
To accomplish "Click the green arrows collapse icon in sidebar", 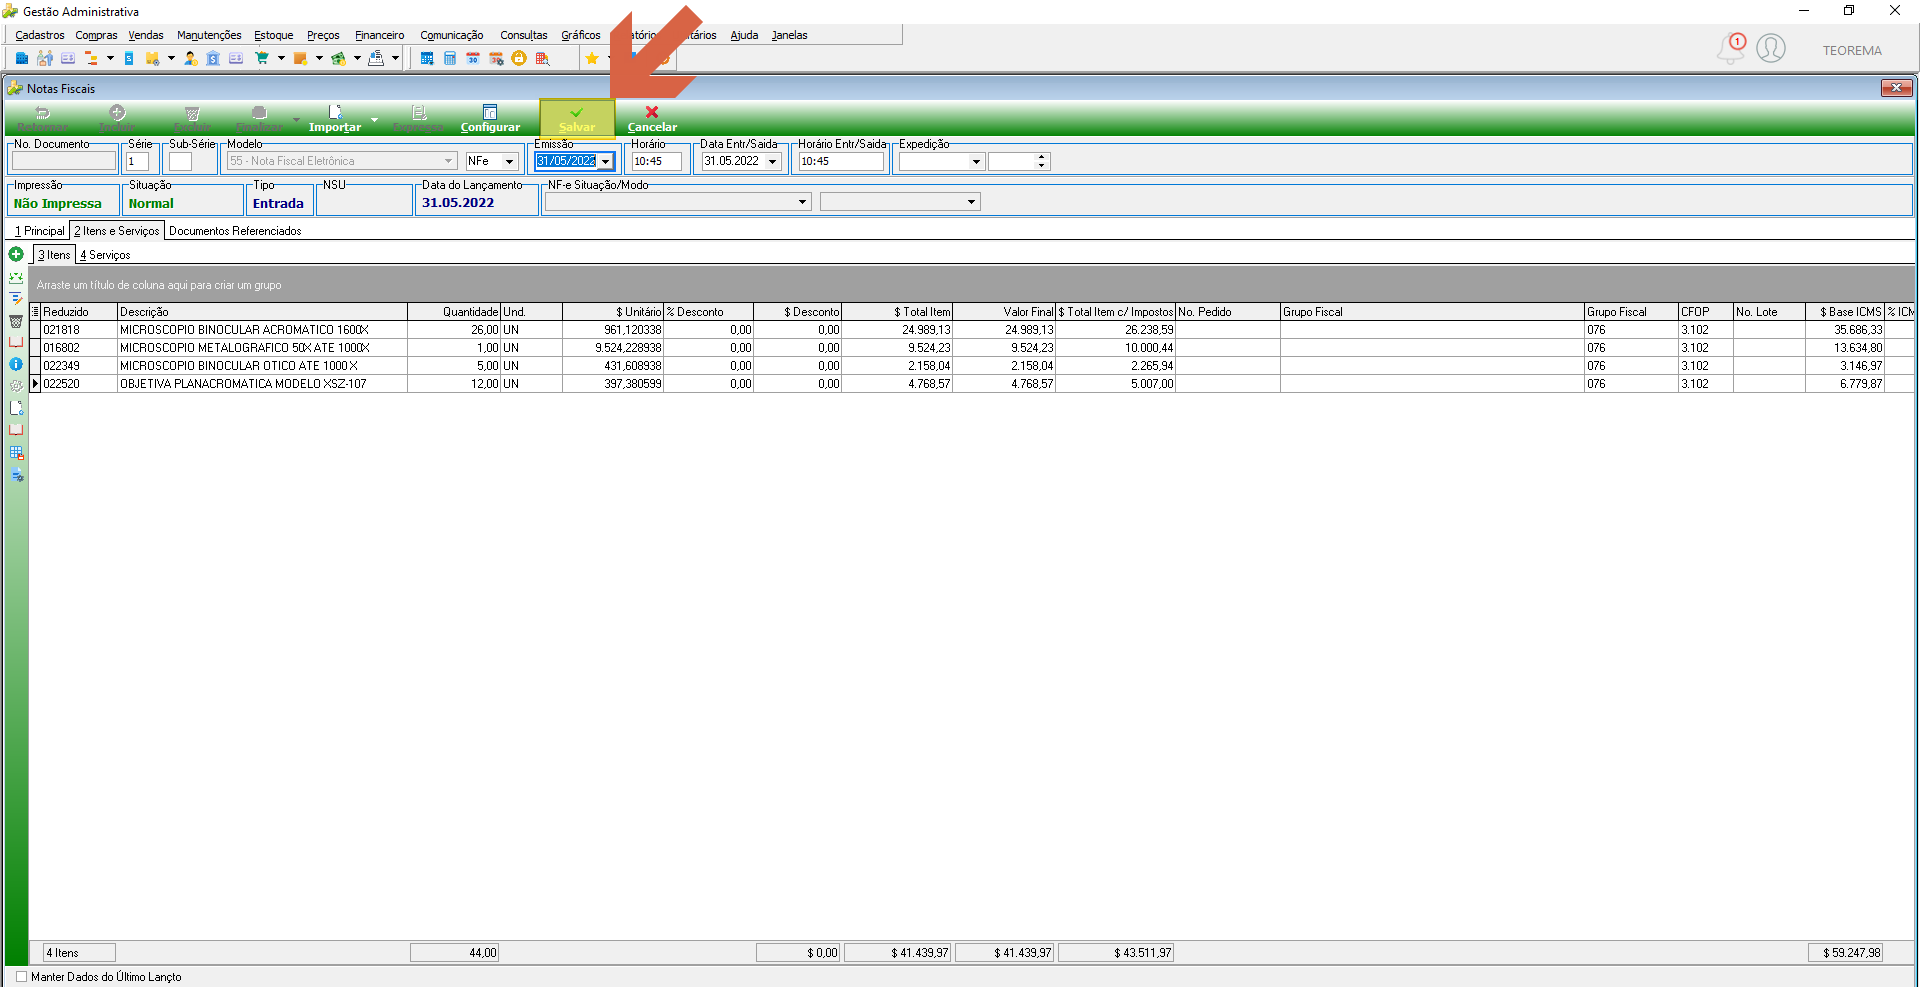I will tap(16, 277).
